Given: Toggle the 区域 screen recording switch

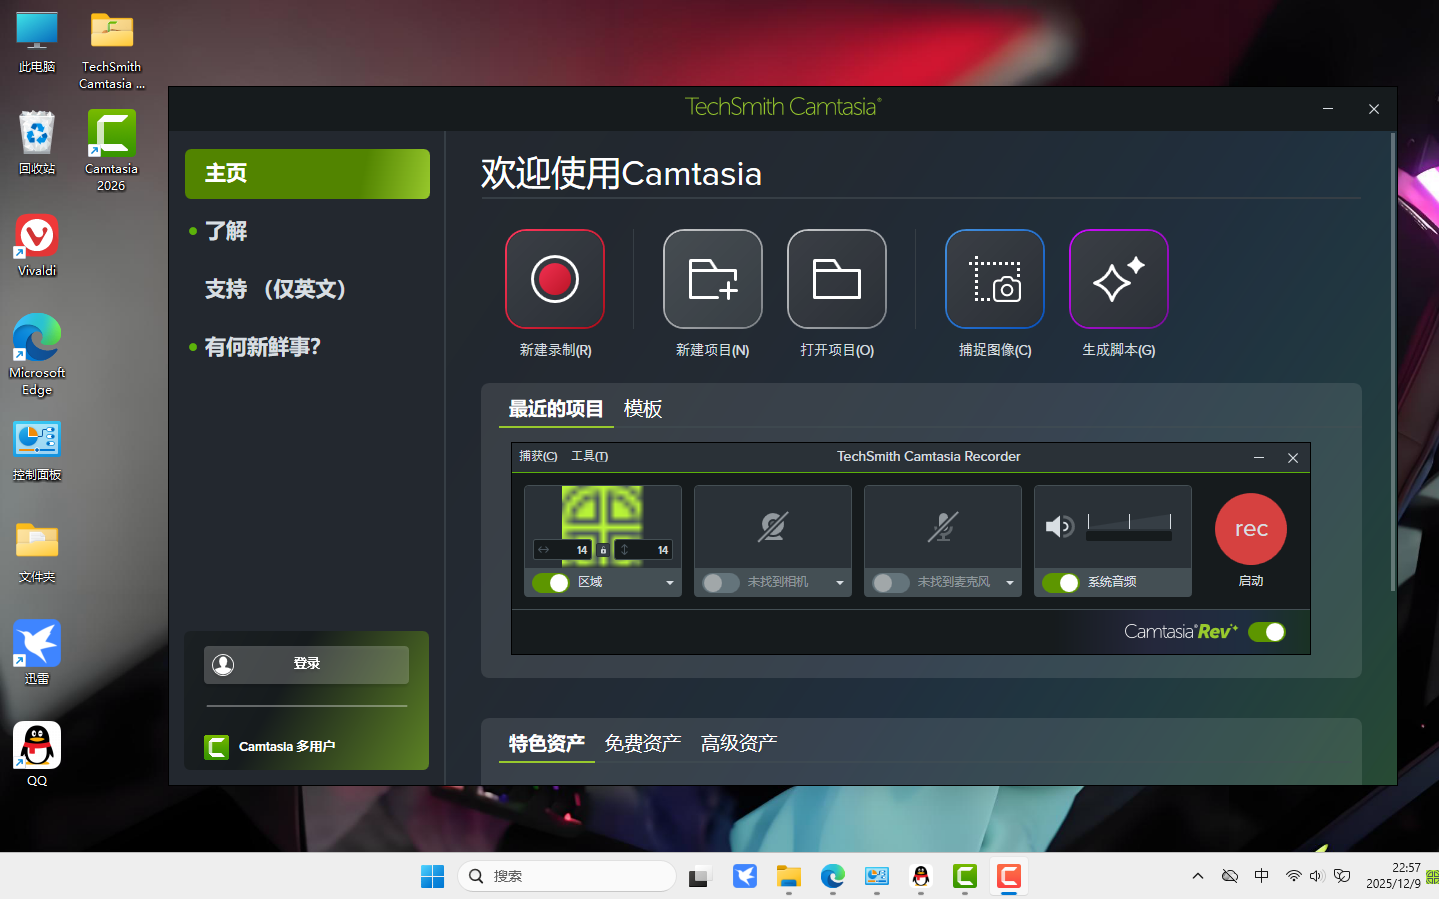Looking at the screenshot, I should pos(551,583).
